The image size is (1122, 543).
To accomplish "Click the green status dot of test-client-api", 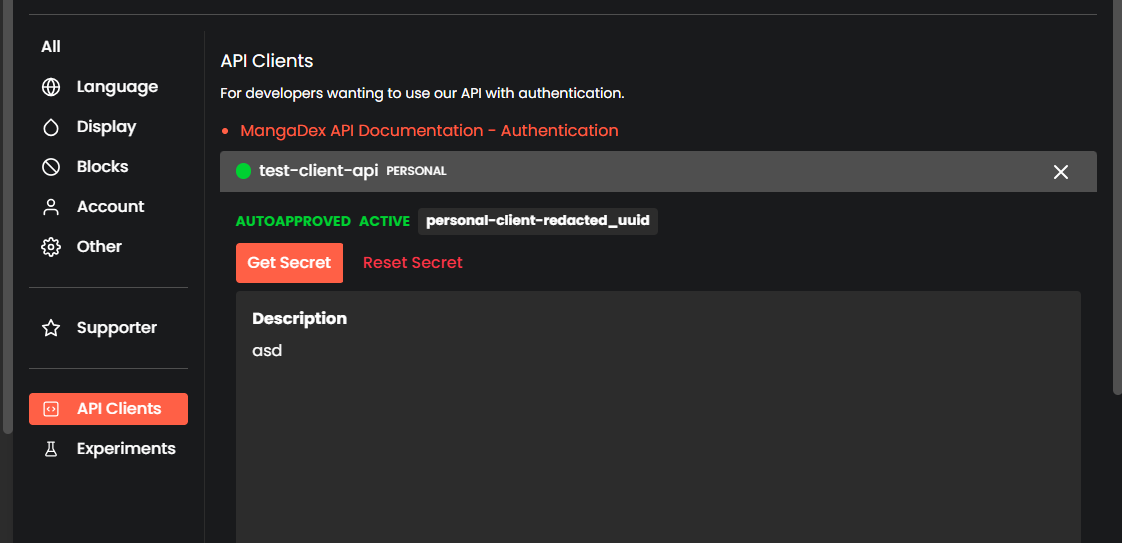I will tap(243, 171).
